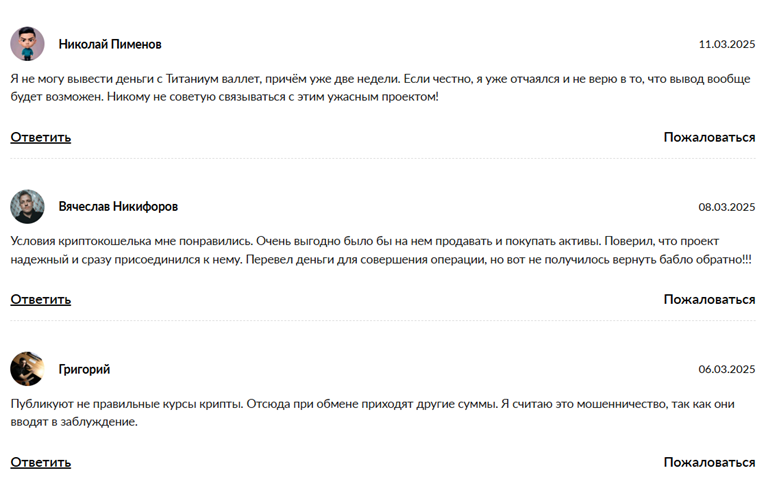Open Вячеслав Никифоров's avatar picture
The width and height of the screenshot is (779, 477).
point(27,206)
